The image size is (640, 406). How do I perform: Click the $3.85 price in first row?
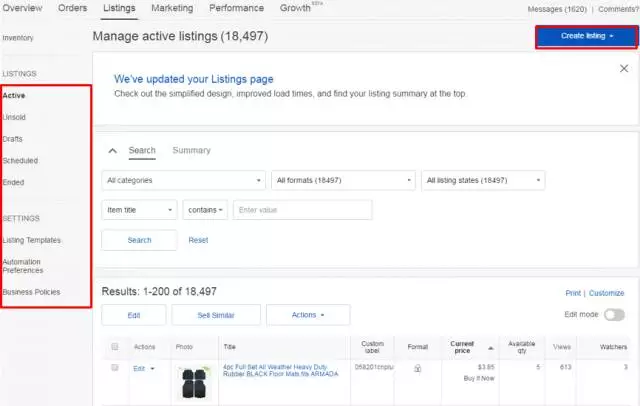pos(486,367)
